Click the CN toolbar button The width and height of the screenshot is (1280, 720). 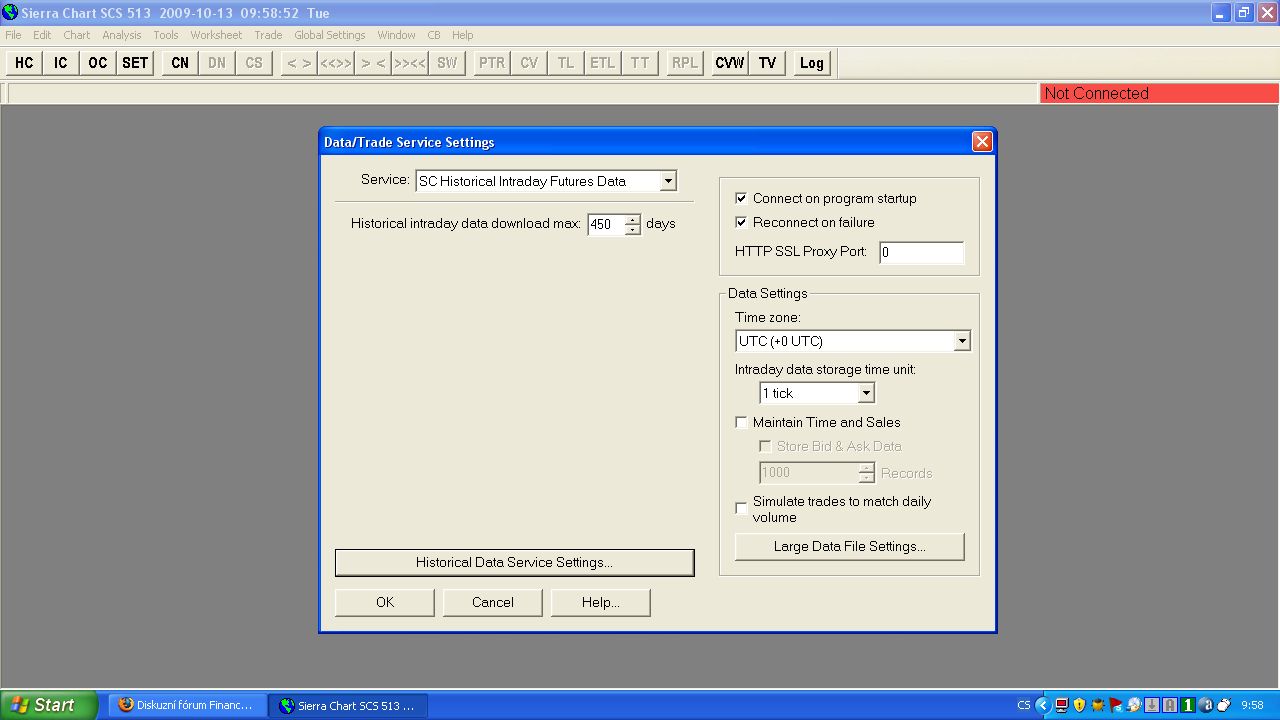coord(180,63)
